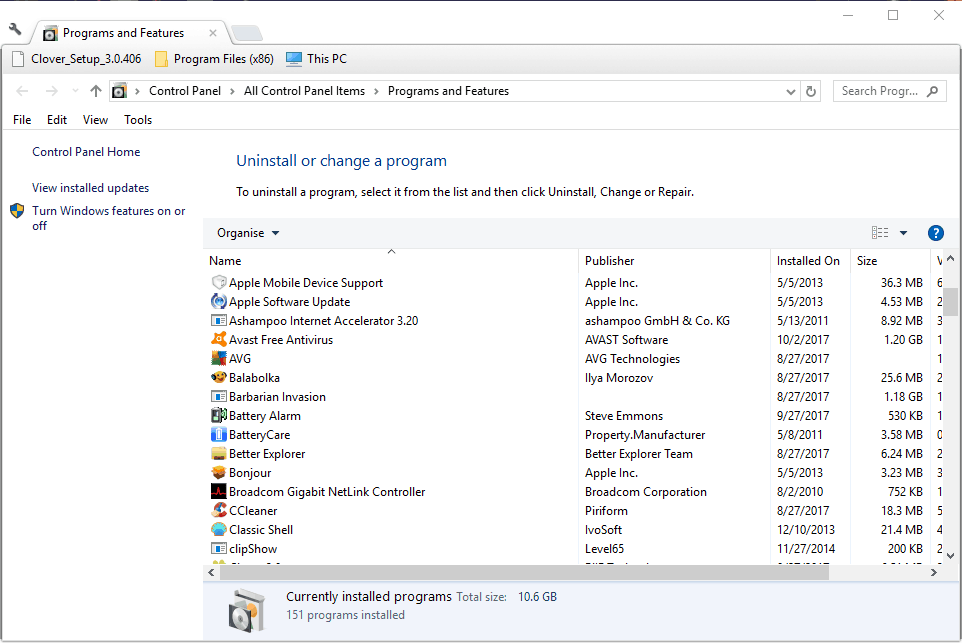Image resolution: width=962 pixels, height=643 pixels.
Task: Click the change view icon button
Action: pyautogui.click(x=880, y=233)
